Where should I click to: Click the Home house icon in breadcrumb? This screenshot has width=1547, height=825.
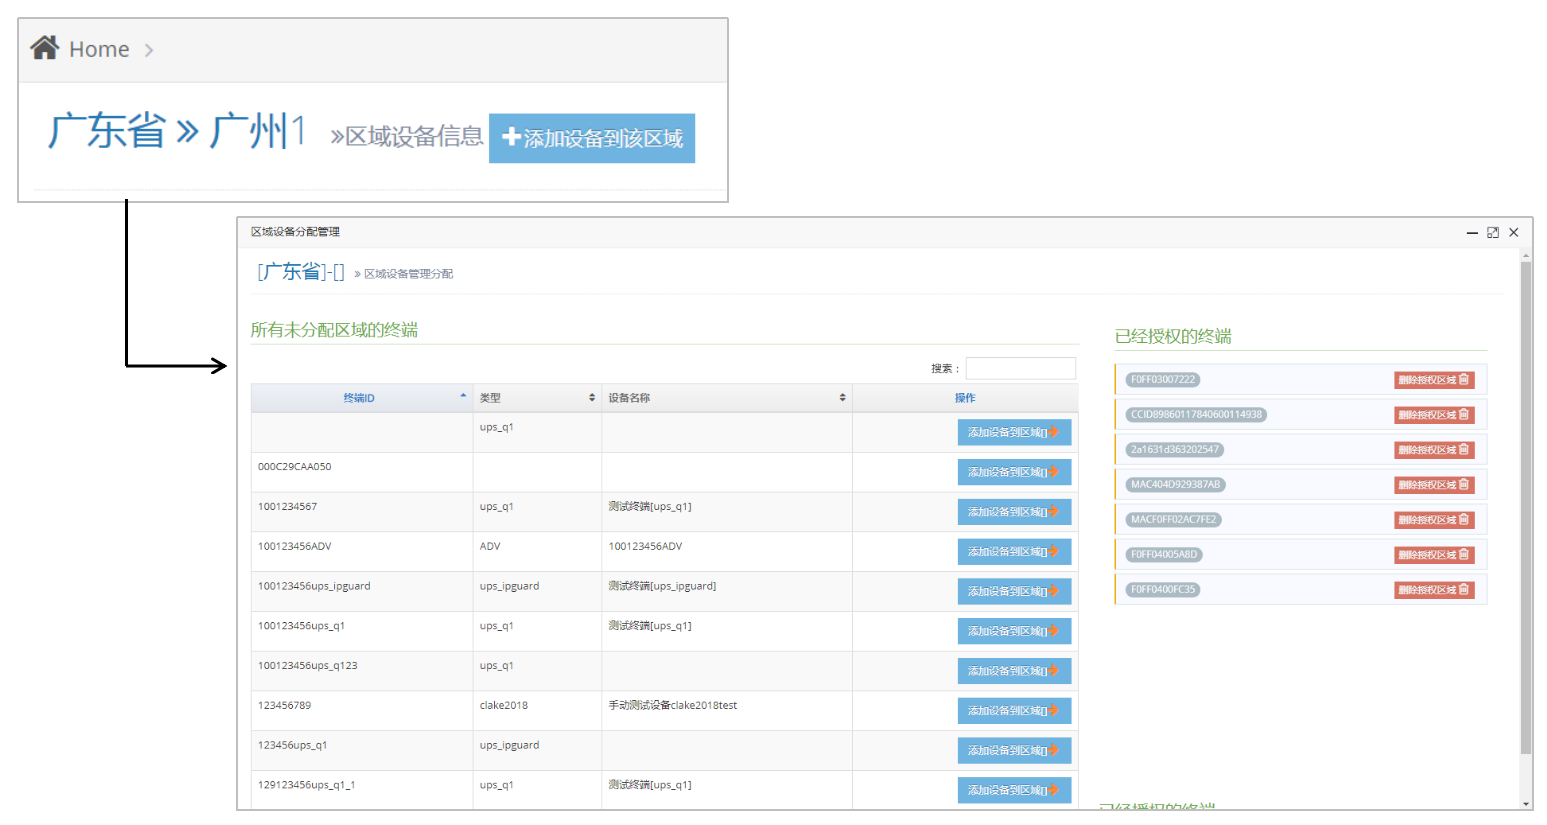click(x=44, y=48)
